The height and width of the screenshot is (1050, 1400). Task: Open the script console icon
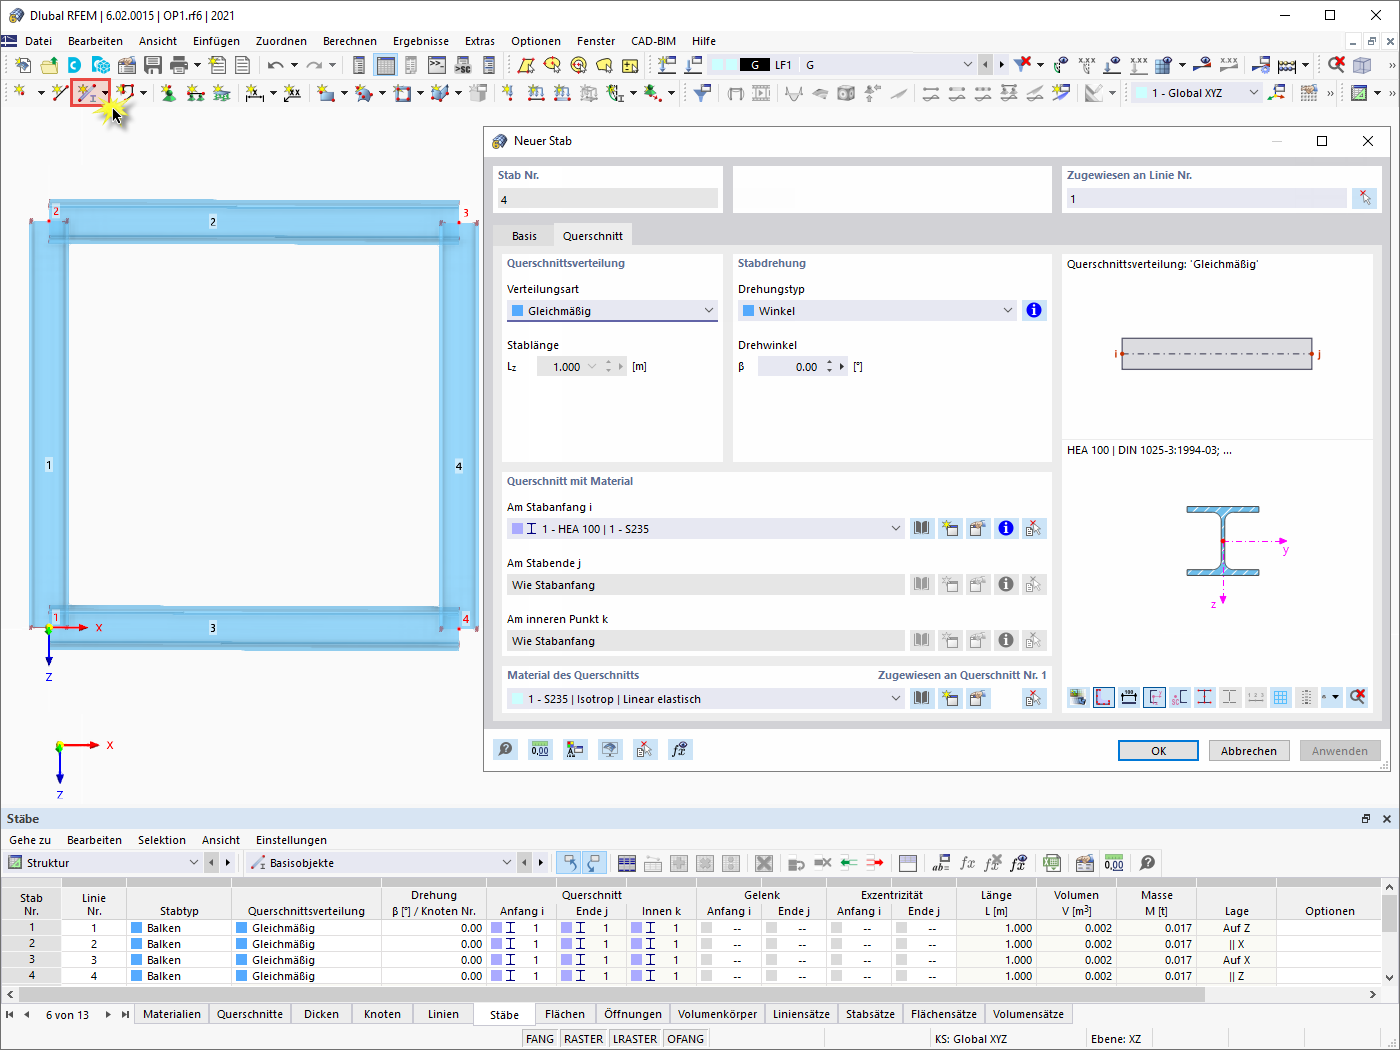(437, 65)
